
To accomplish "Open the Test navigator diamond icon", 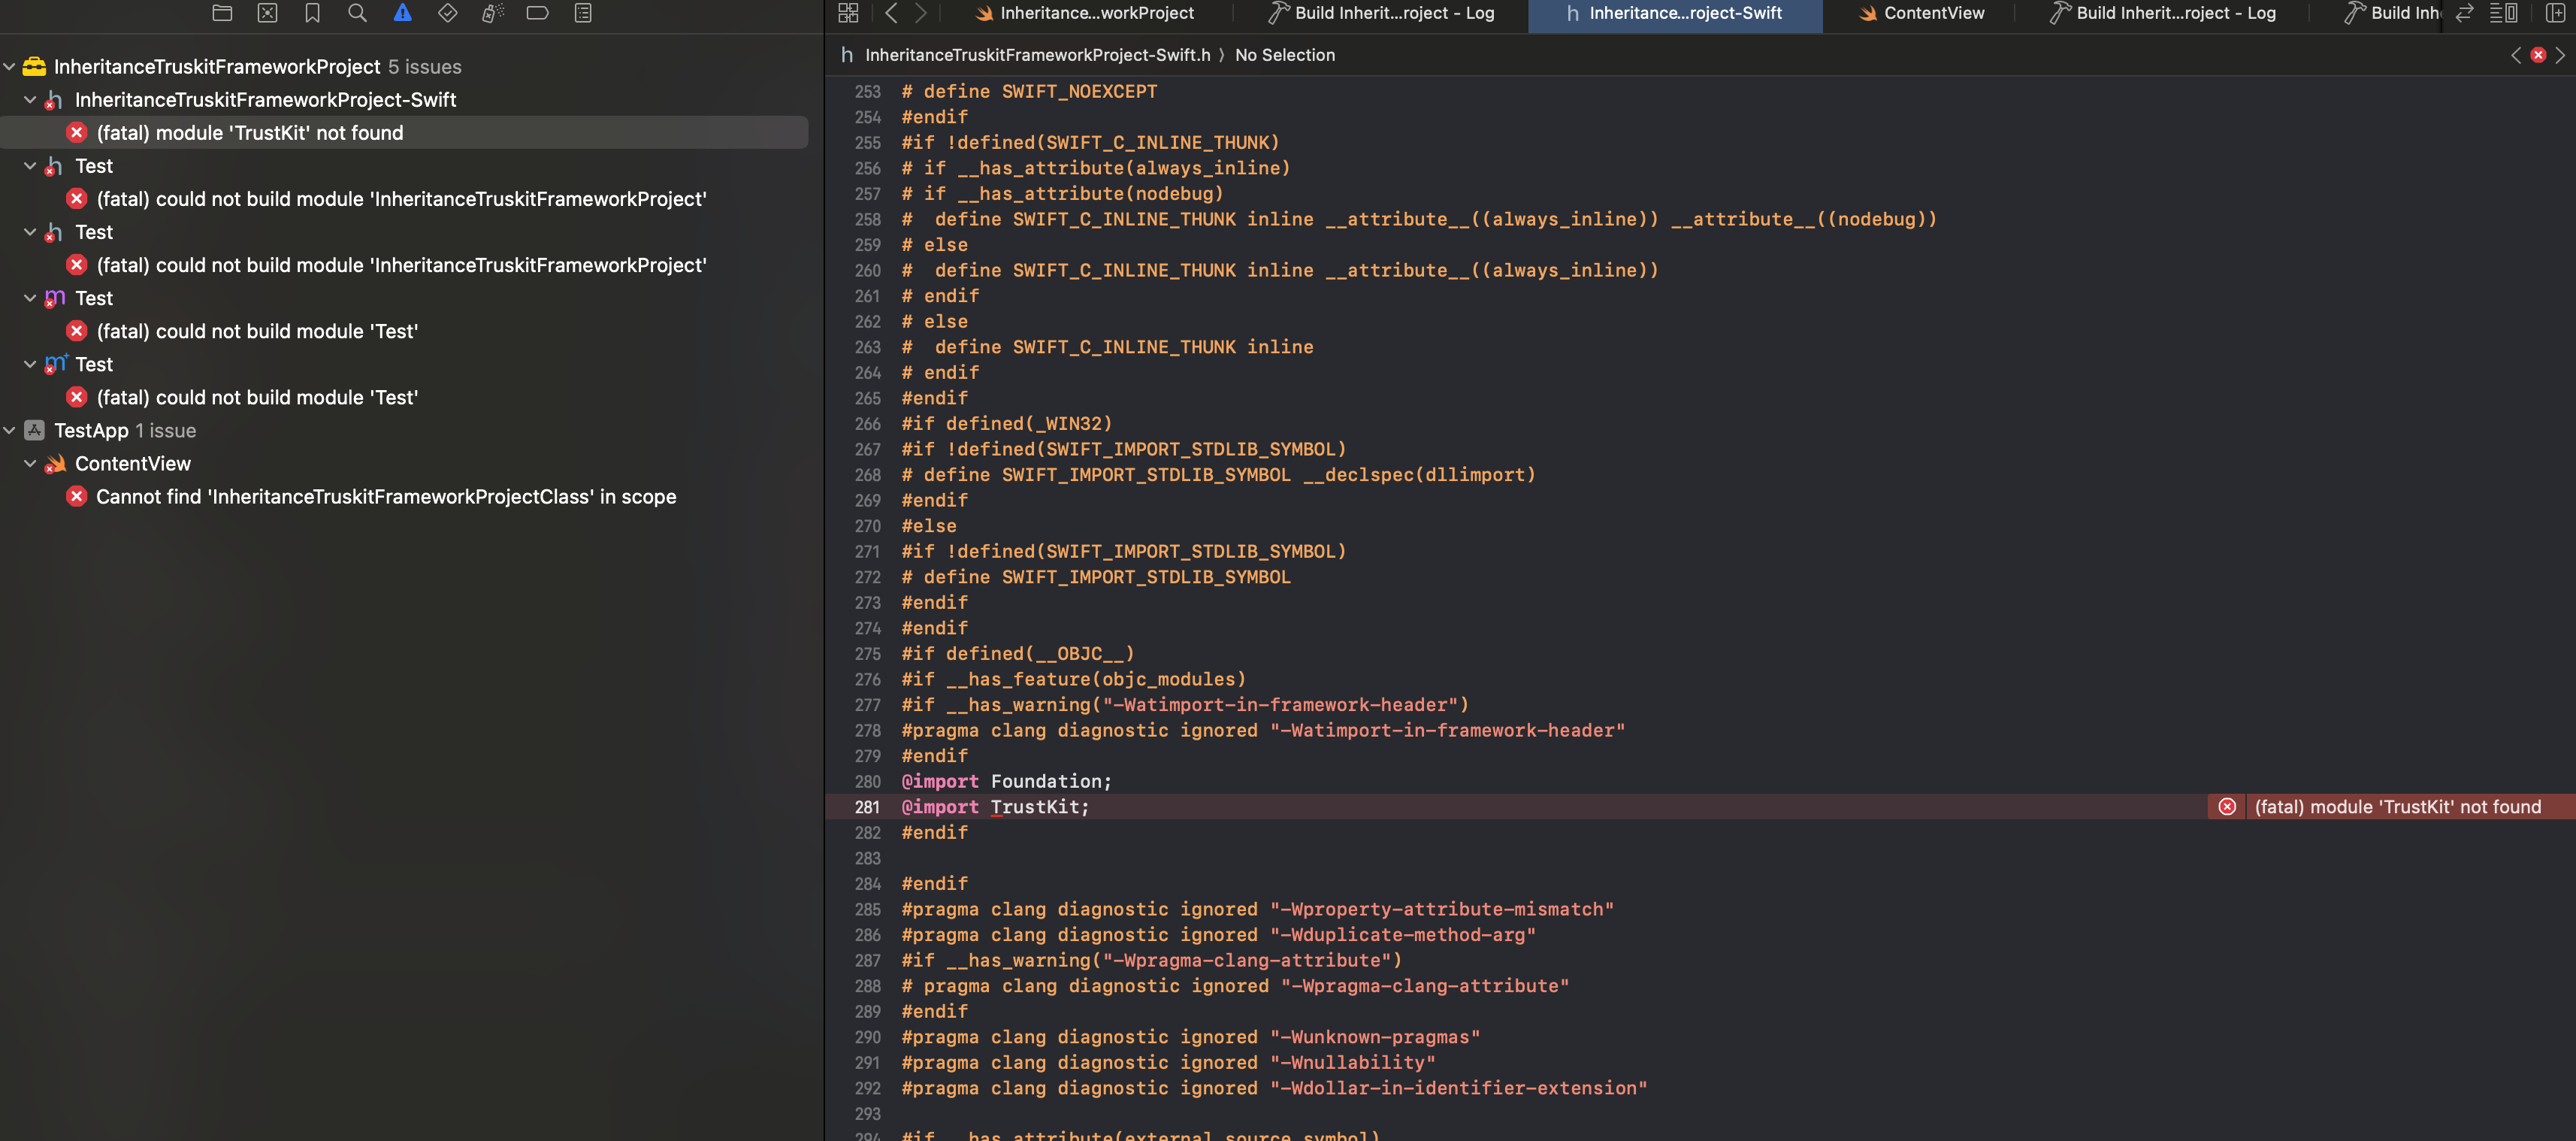I will [447, 13].
